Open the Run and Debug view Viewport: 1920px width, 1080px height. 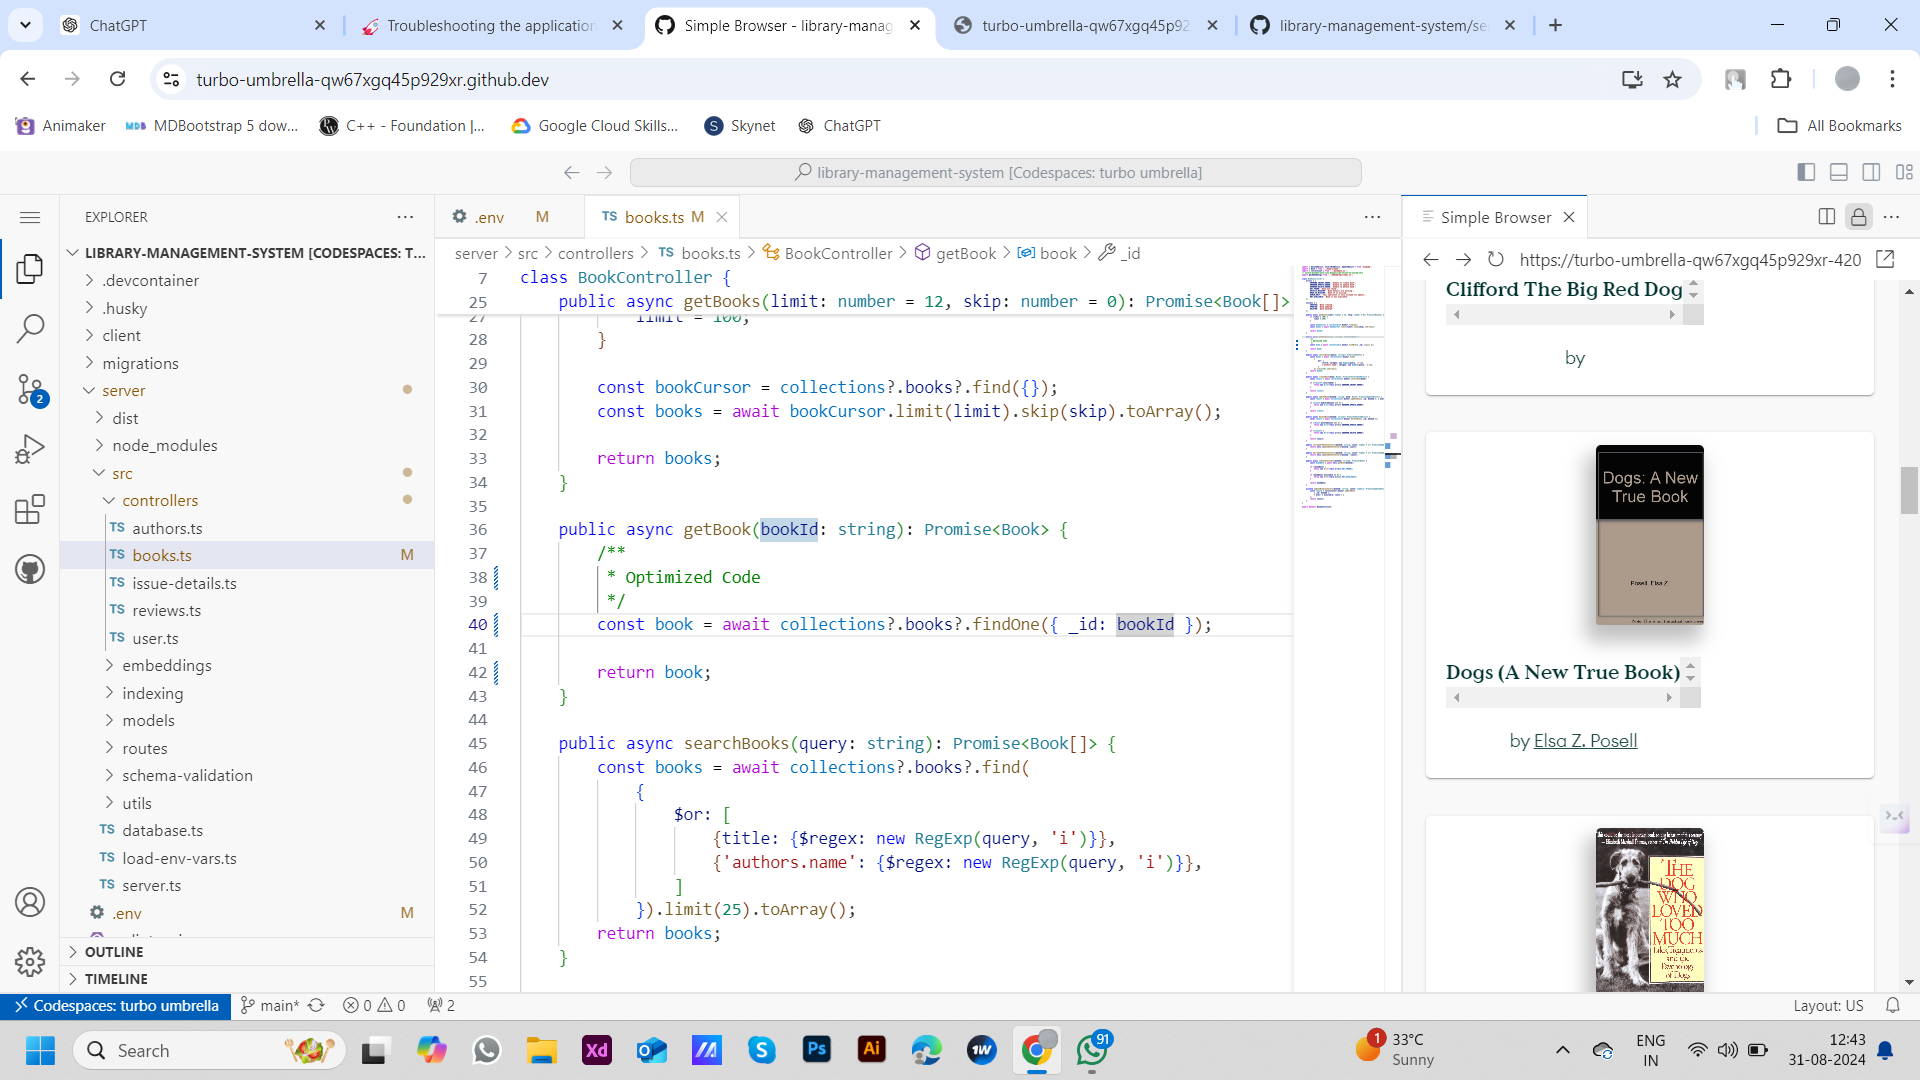coord(30,449)
